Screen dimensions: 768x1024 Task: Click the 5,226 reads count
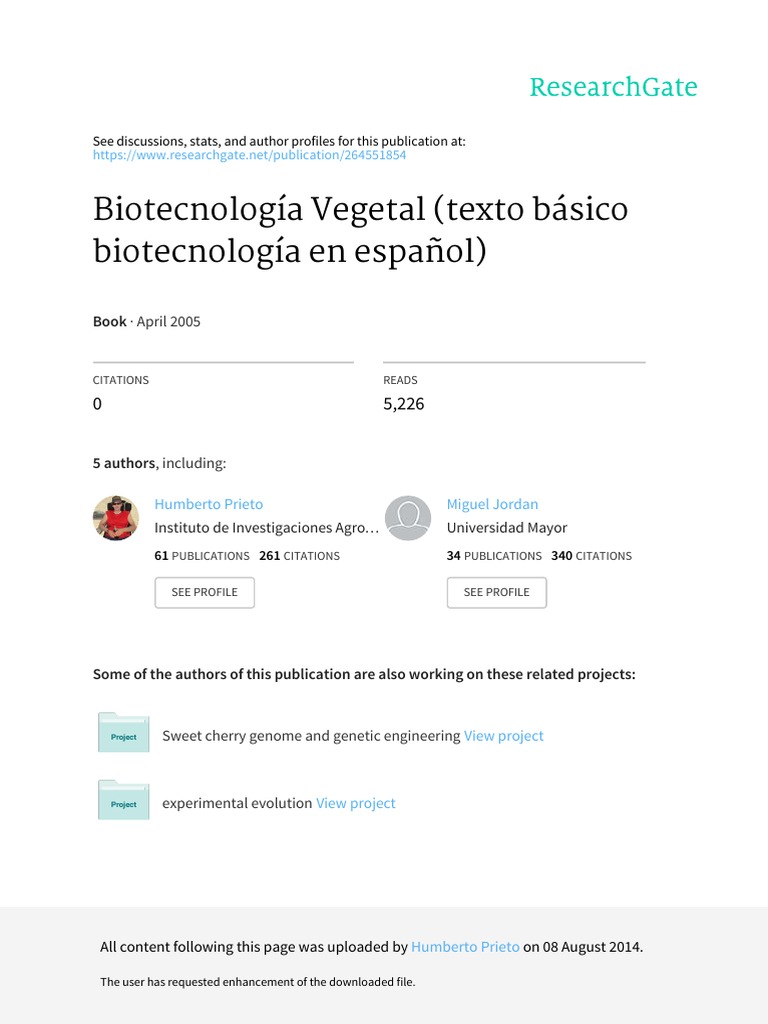(x=404, y=404)
